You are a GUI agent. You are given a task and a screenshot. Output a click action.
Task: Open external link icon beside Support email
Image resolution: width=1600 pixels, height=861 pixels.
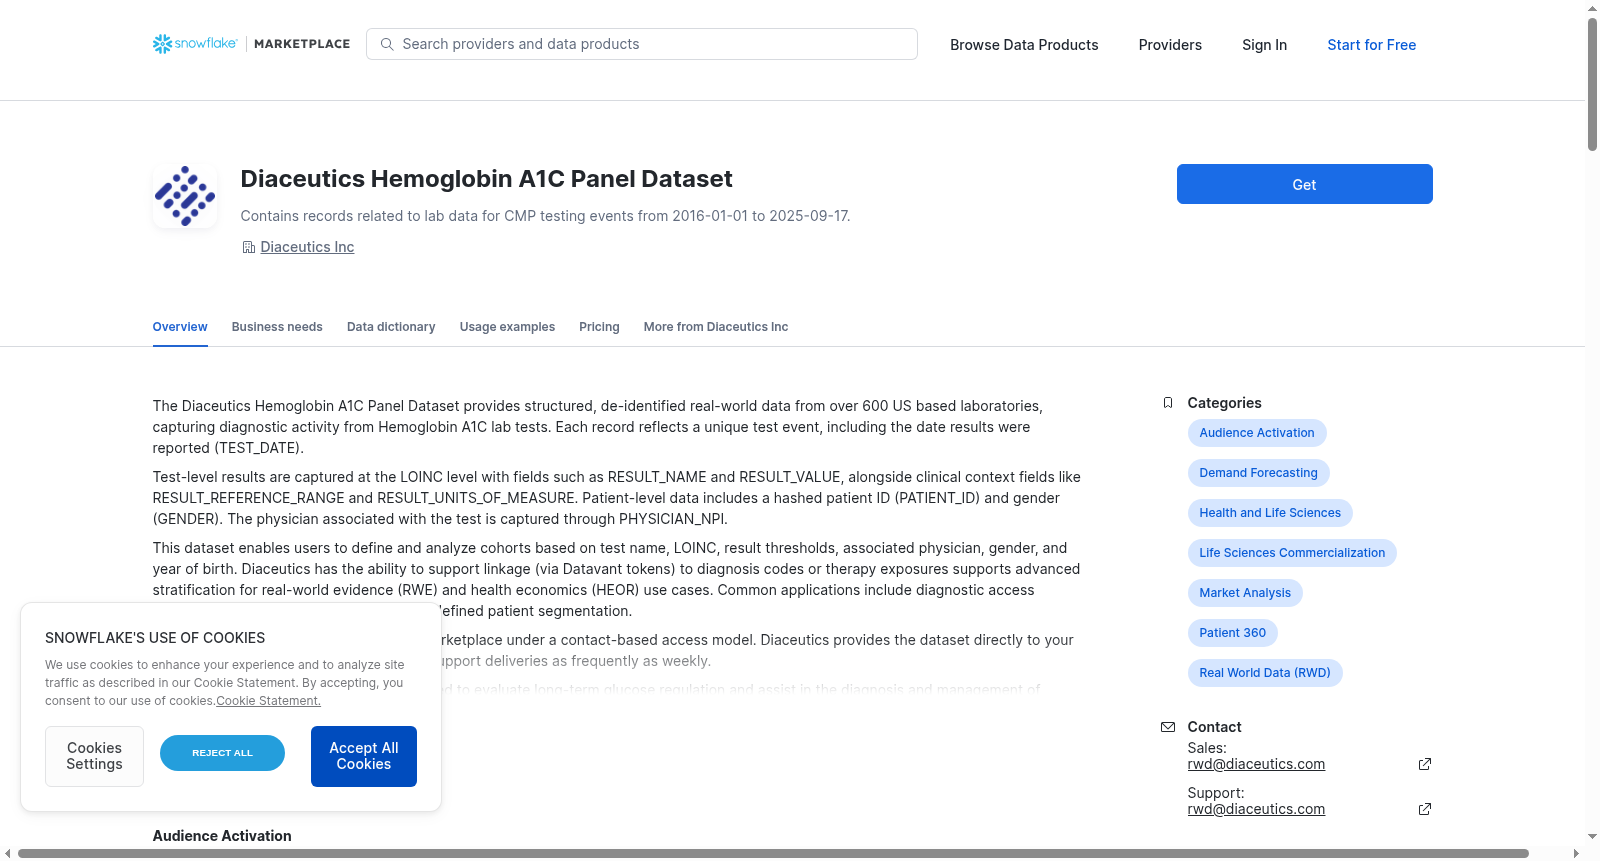(x=1425, y=809)
